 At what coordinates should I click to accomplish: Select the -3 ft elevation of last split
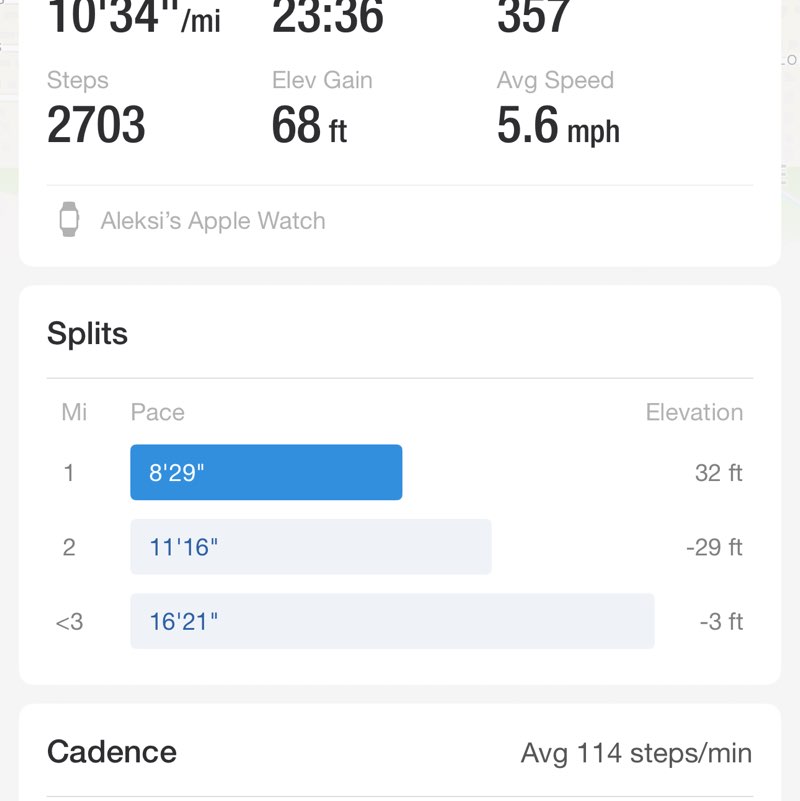721,621
